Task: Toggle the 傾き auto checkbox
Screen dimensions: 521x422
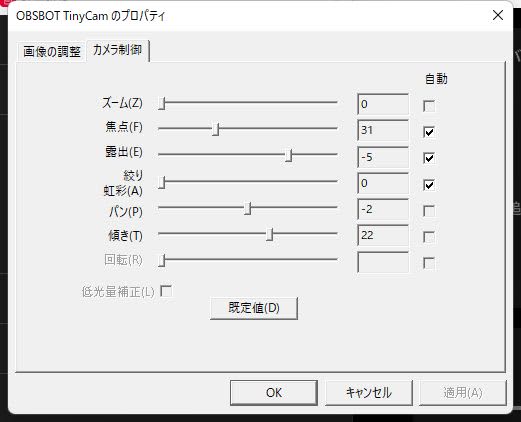Action: (429, 237)
